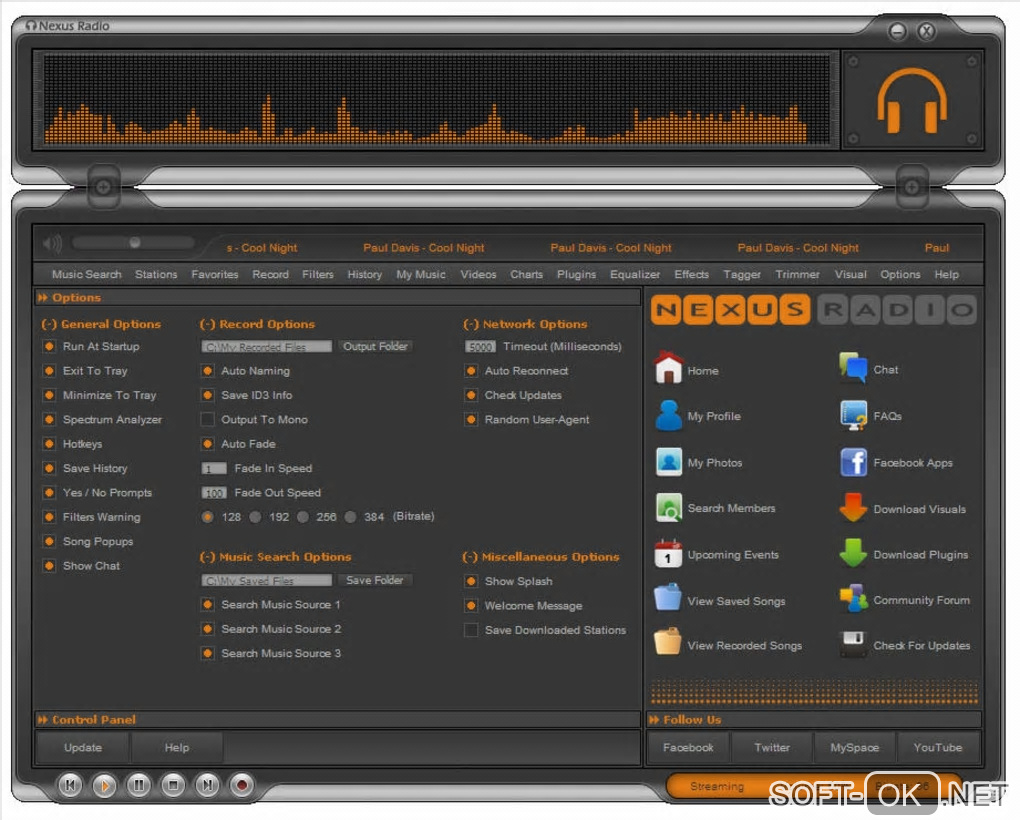Screen dimensions: 1020x820
Task: Collapse the Record Options section
Action: 208,324
